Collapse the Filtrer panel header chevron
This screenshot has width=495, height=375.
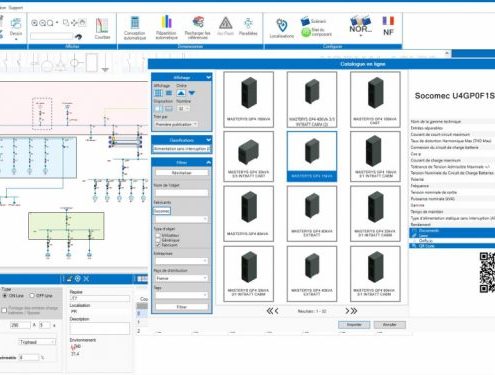(x=208, y=162)
